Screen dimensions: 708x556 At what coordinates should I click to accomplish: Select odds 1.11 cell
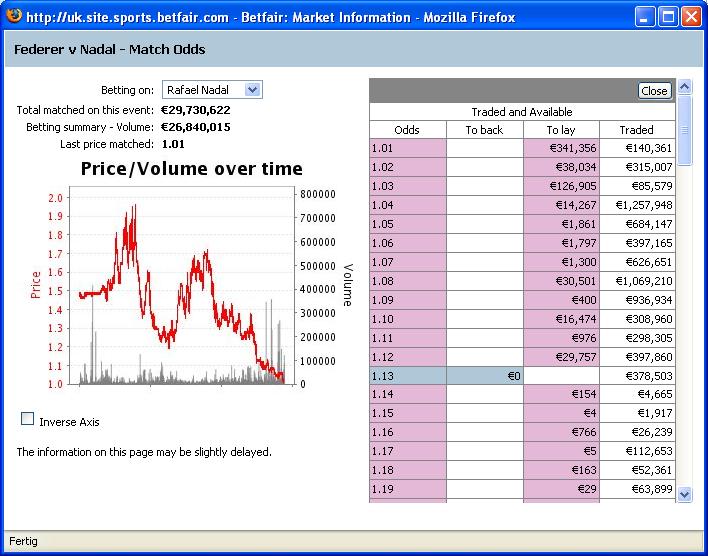click(408, 338)
